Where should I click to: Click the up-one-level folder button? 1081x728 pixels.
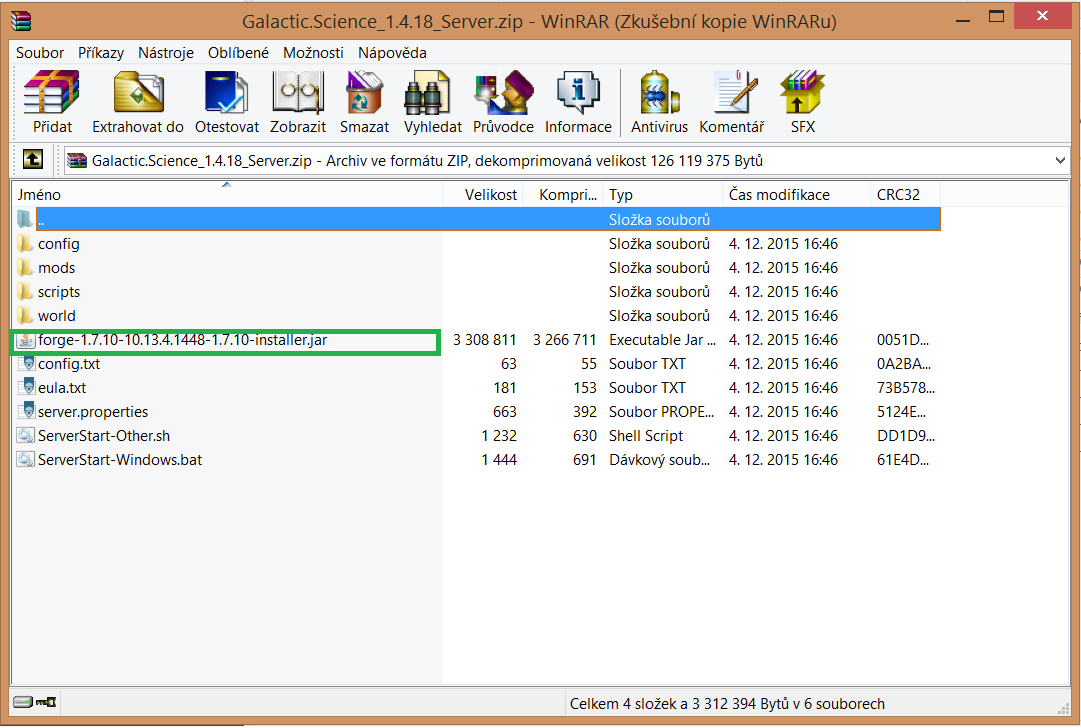pyautogui.click(x=32, y=159)
